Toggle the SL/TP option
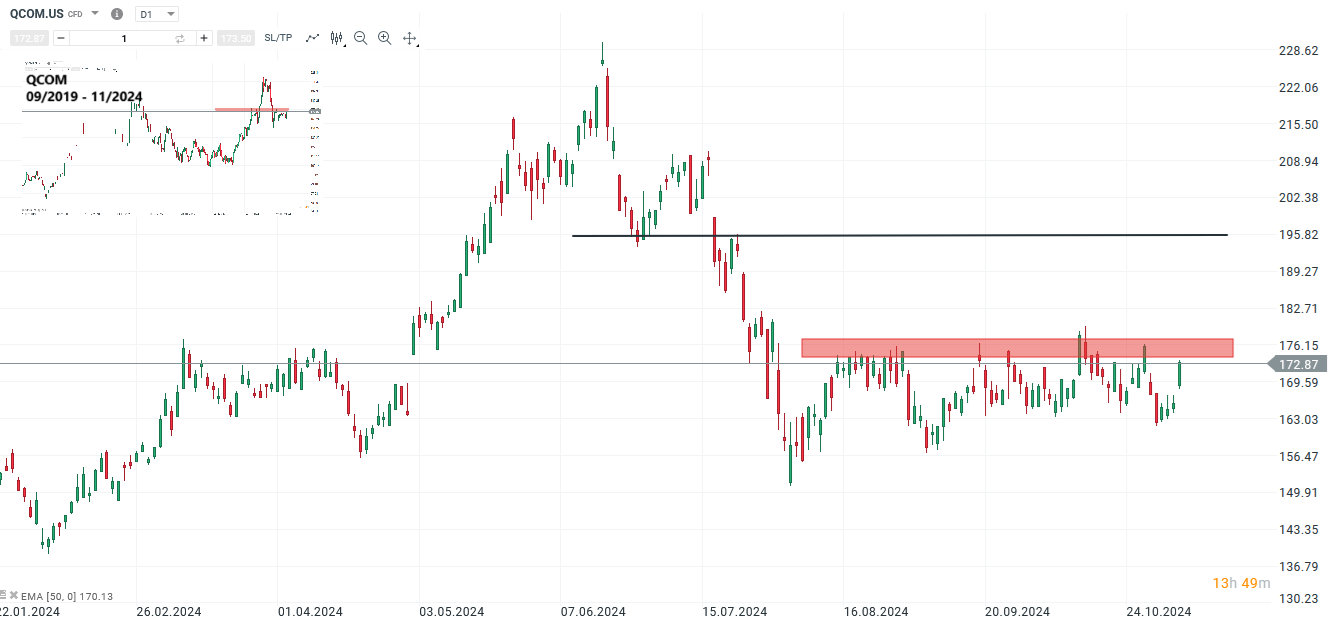 (x=278, y=38)
